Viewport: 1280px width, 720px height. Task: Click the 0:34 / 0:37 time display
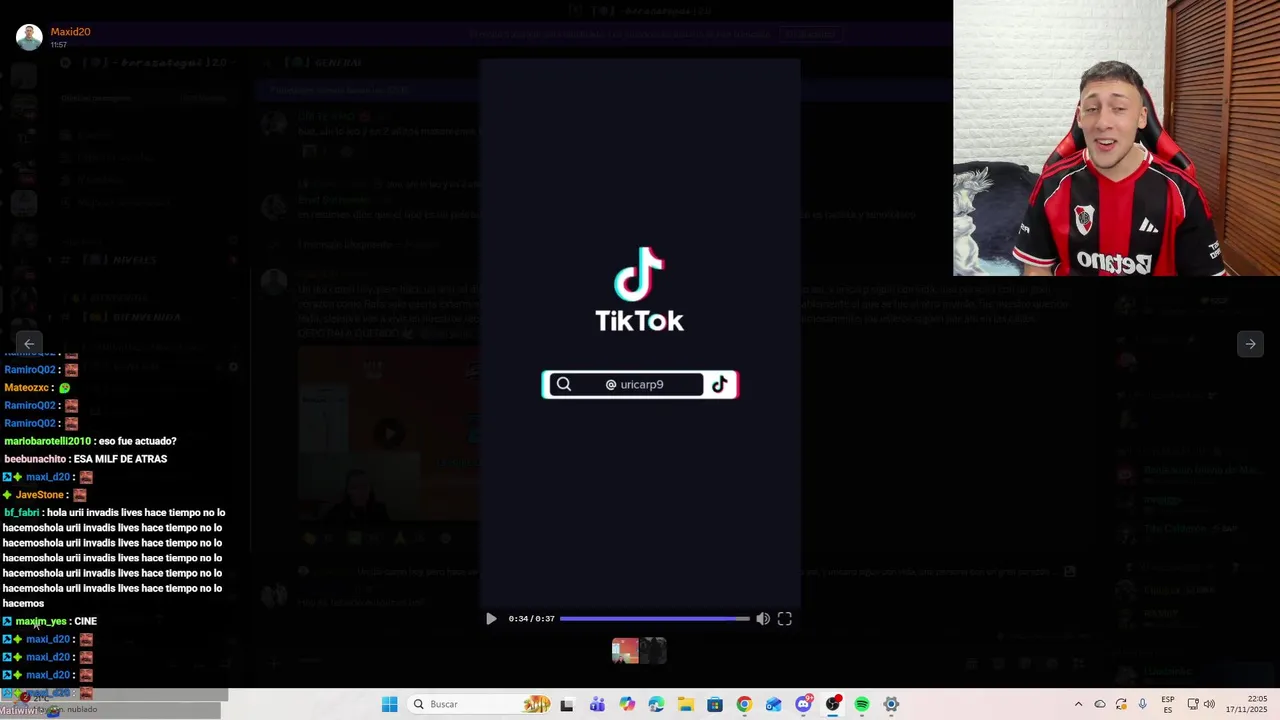tap(531, 619)
